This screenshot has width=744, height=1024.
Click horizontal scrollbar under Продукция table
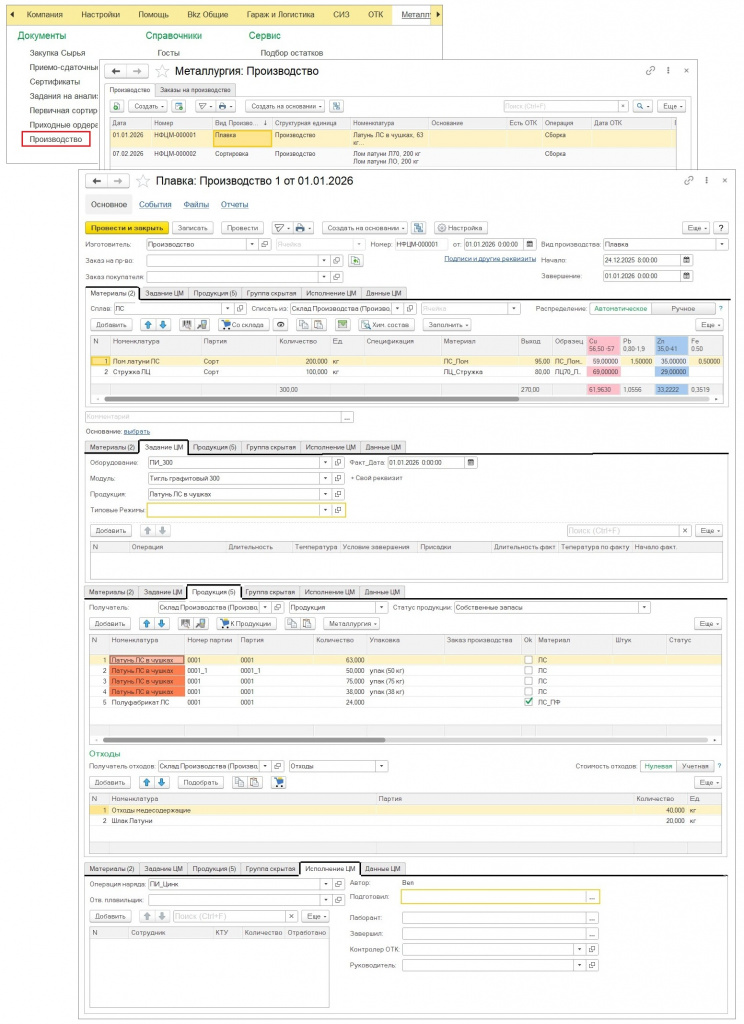pyautogui.click(x=244, y=740)
